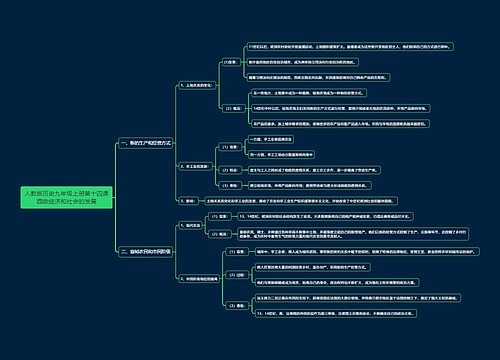This screenshot has width=500, height=360.
Task: Select the green root node of the mind map
Action: 67,197
